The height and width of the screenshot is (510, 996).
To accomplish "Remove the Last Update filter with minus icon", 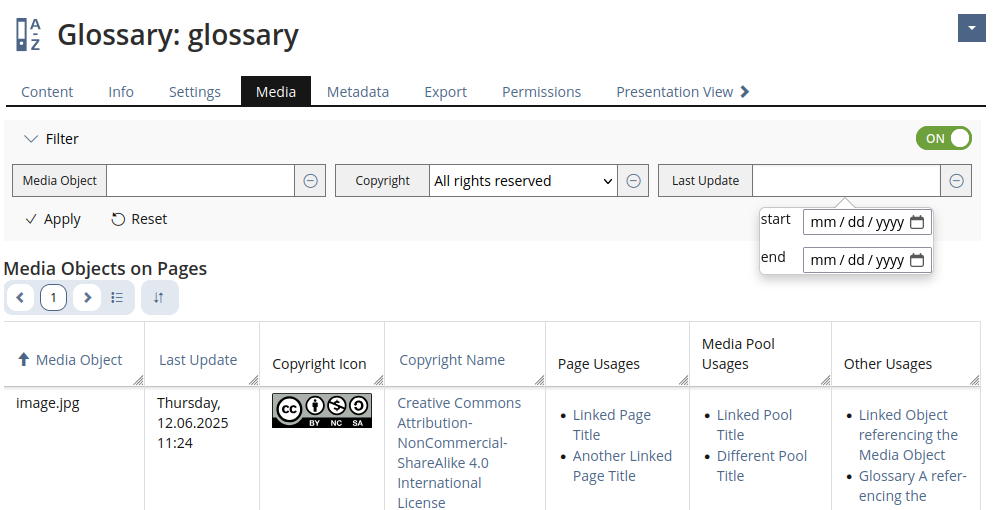I will (956, 180).
